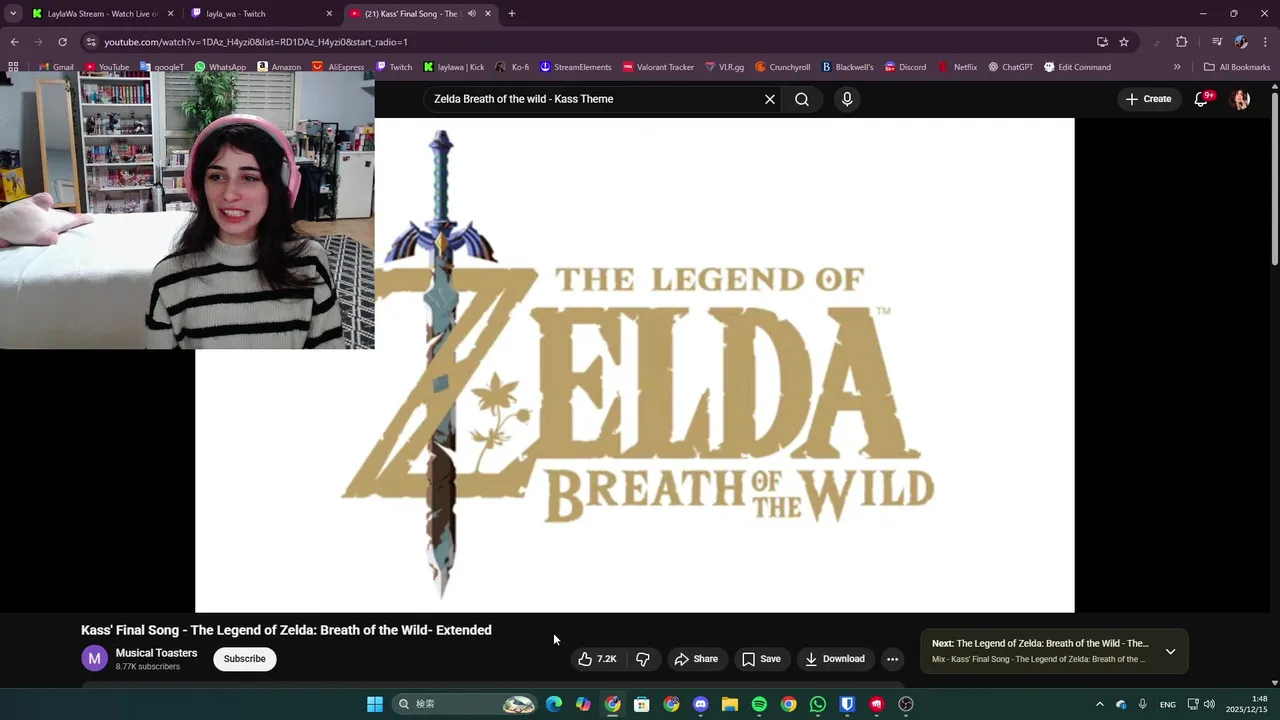Click Windows taskbar search box
Viewport: 1280px width, 720px height.
466,704
